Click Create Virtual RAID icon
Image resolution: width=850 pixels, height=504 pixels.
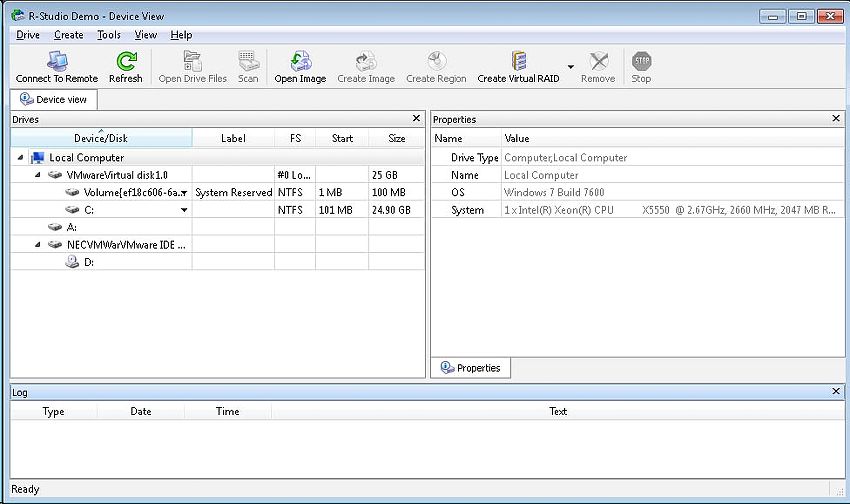[x=519, y=61]
